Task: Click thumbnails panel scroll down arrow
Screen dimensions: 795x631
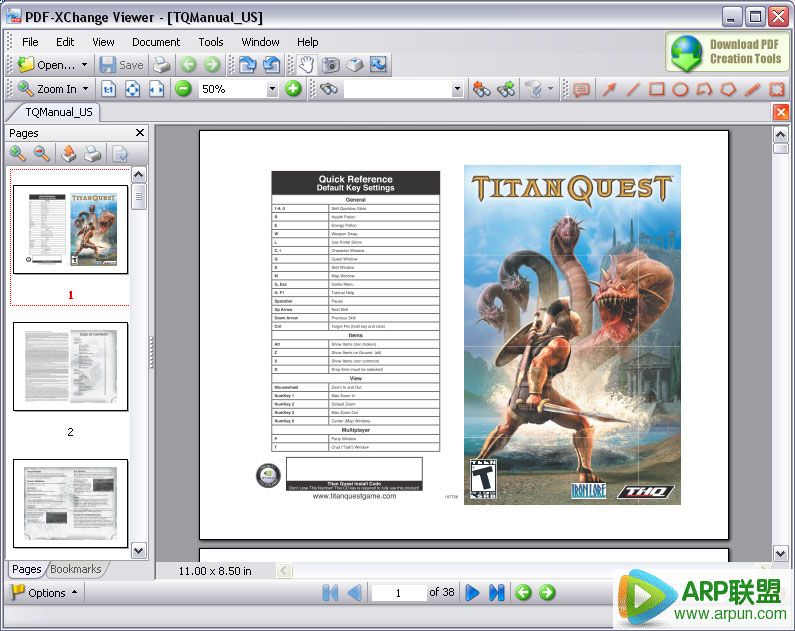Action: tap(139, 550)
